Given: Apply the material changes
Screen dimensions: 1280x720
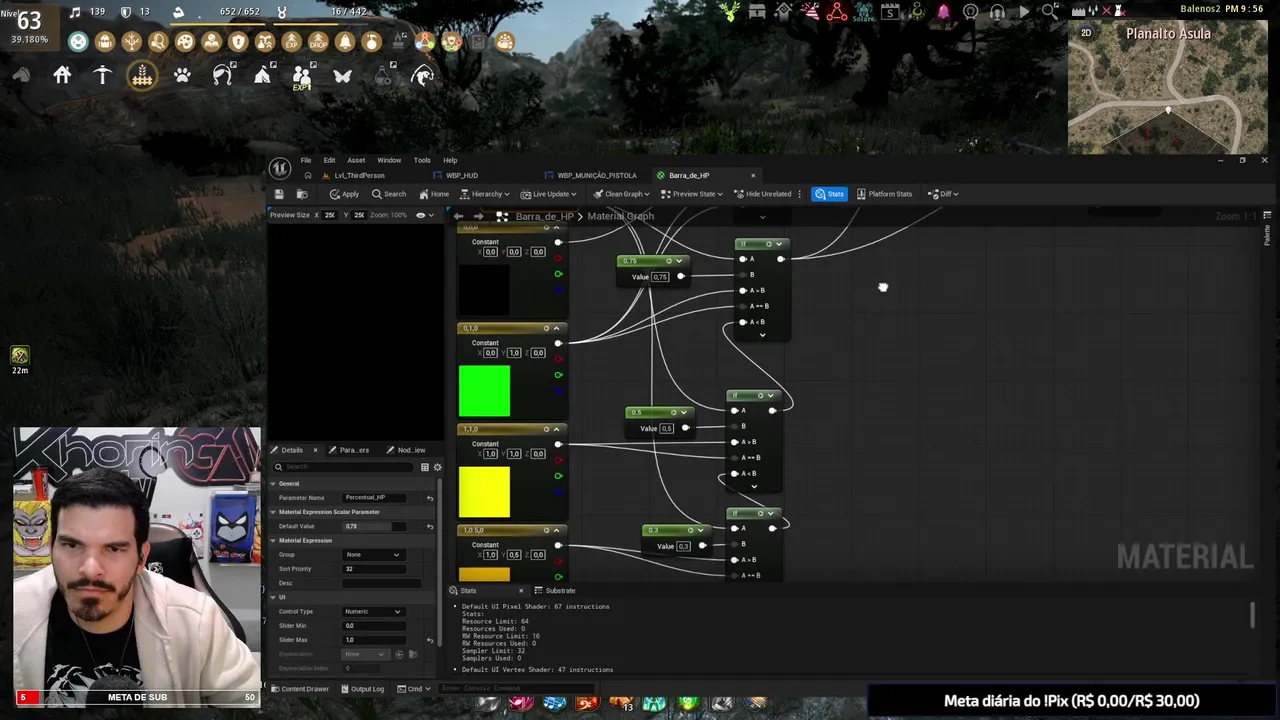Looking at the screenshot, I should click(x=344, y=194).
